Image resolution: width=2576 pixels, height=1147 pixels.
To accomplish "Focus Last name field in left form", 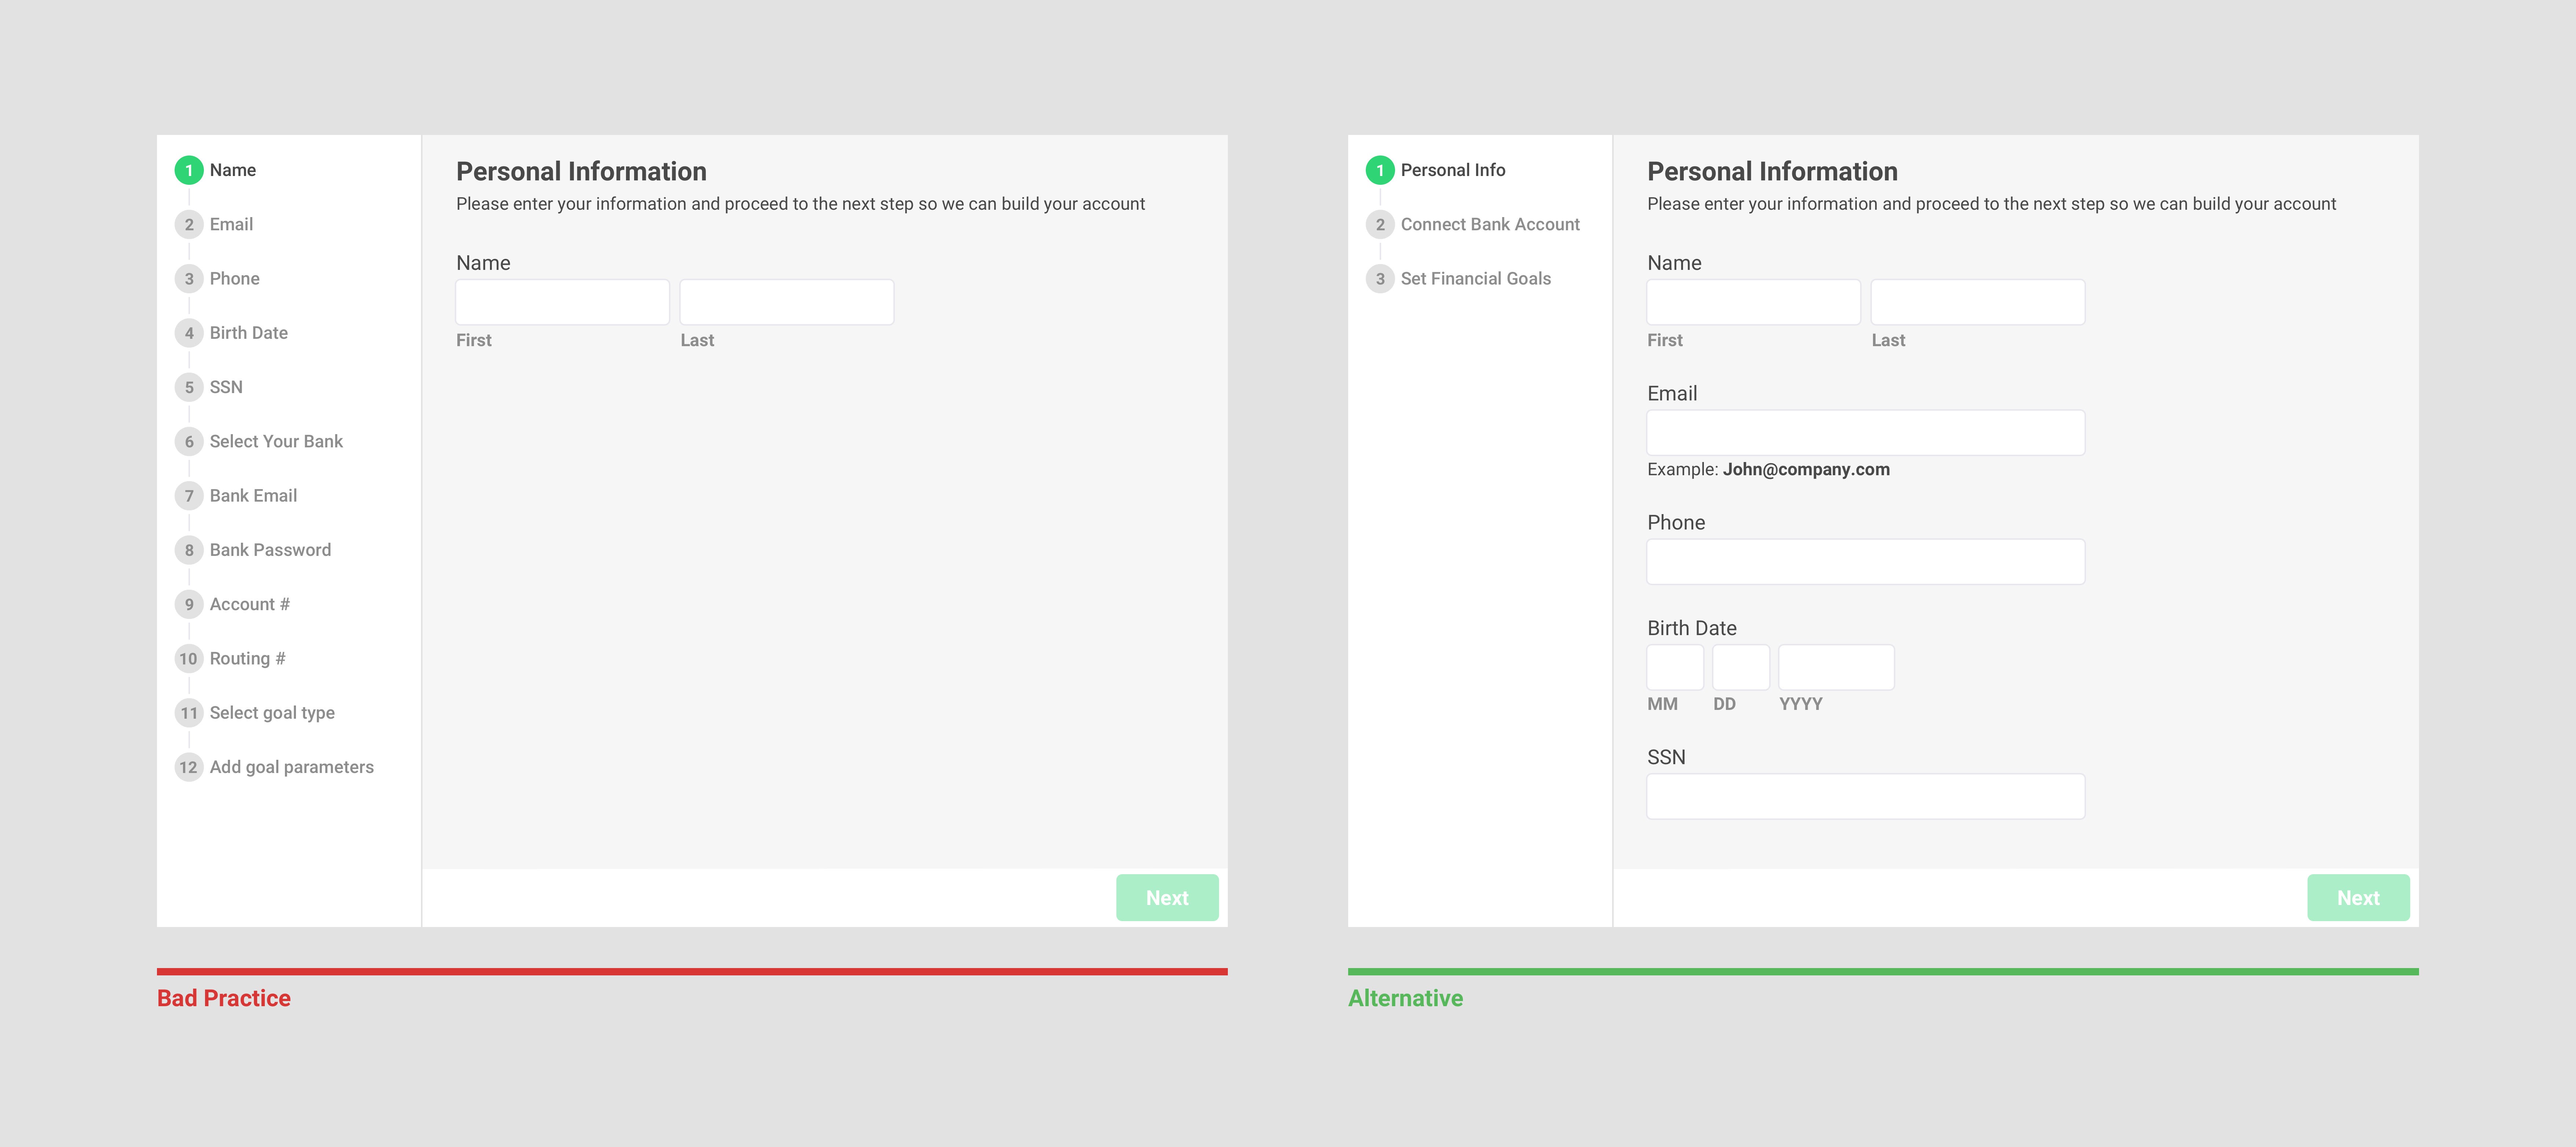I will click(x=786, y=302).
